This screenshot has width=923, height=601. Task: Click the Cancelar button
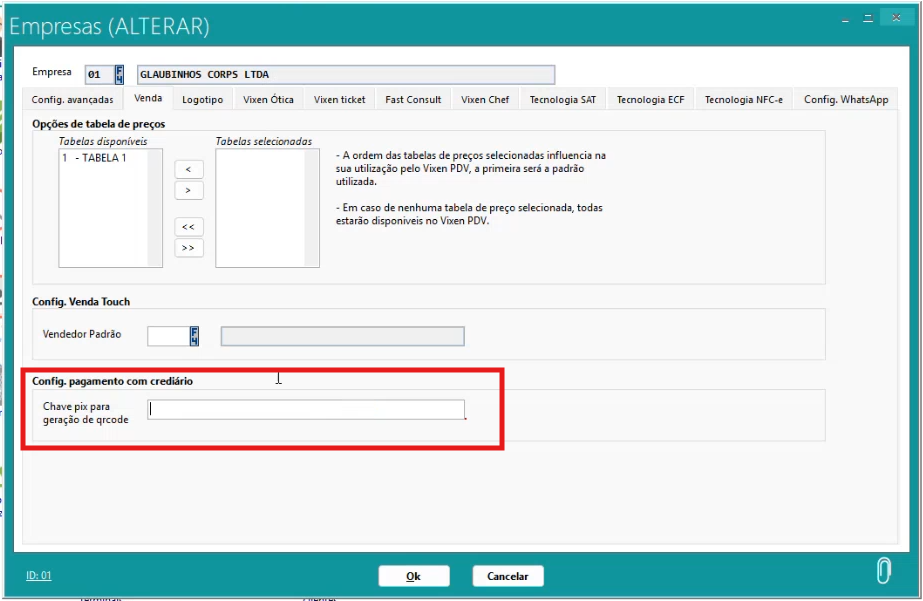pyautogui.click(x=507, y=576)
